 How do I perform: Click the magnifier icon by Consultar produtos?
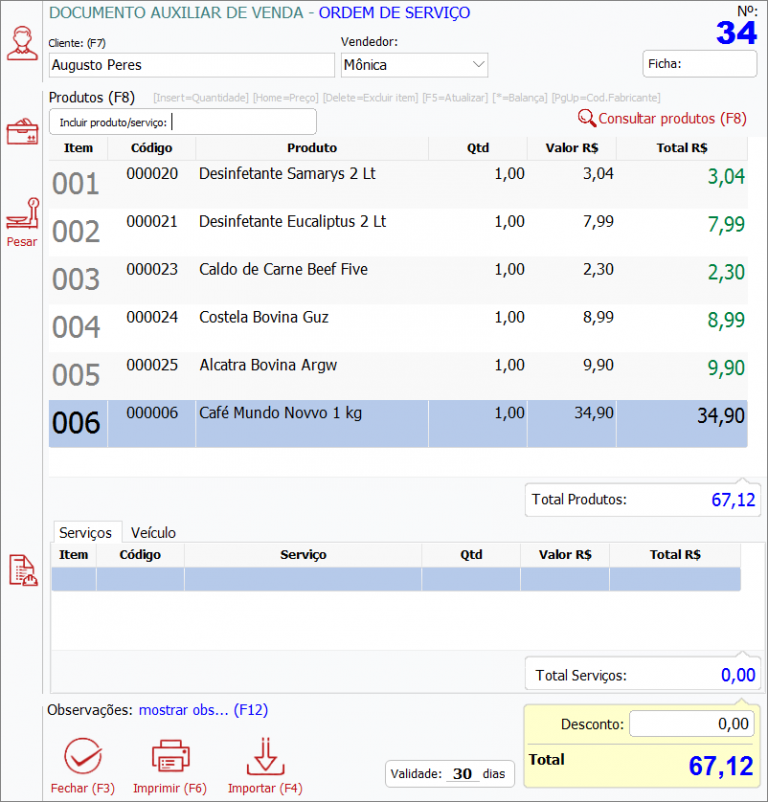click(586, 118)
